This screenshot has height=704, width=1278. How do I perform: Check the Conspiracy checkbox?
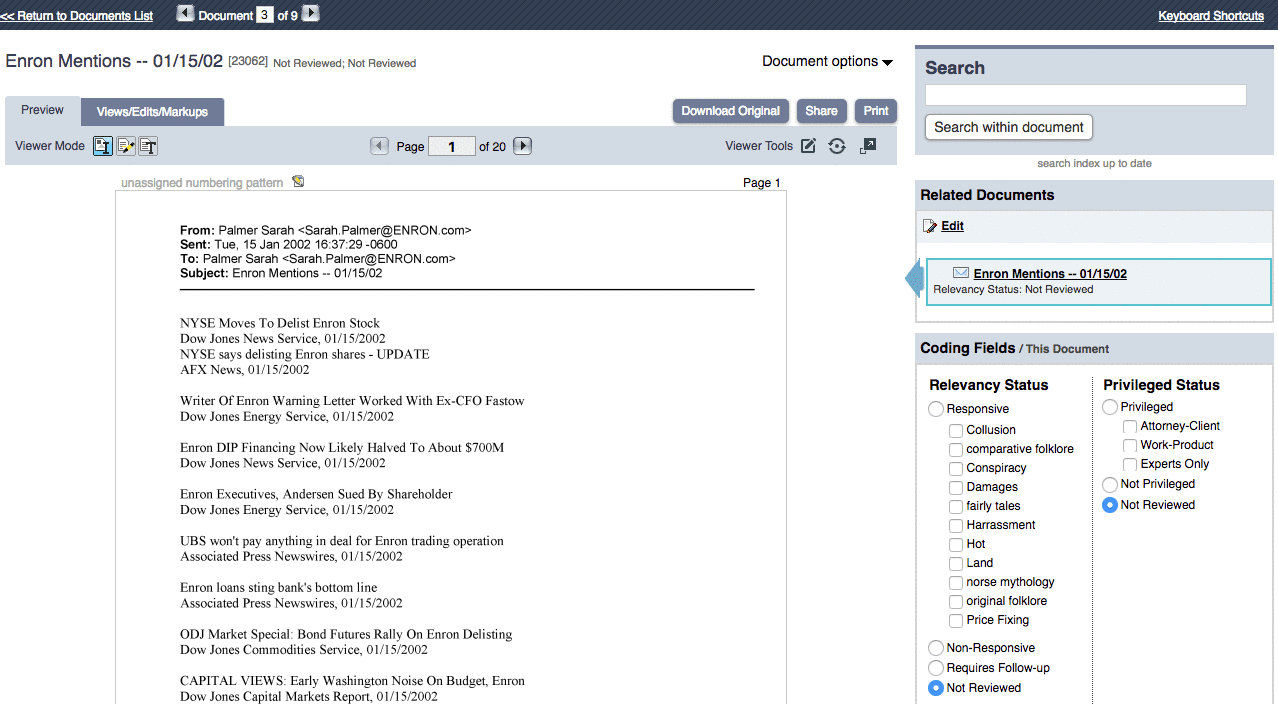coord(956,468)
